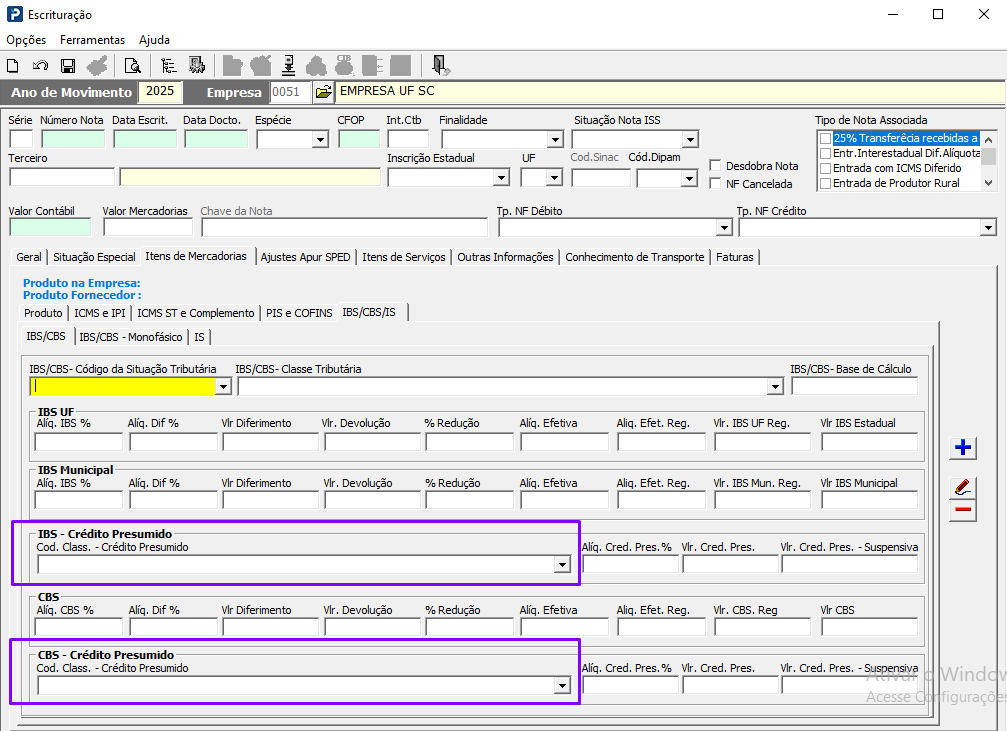The image size is (1007, 731).
Task: Tick the Entrada com ICMS Diferido checkbox
Action: 825,168
